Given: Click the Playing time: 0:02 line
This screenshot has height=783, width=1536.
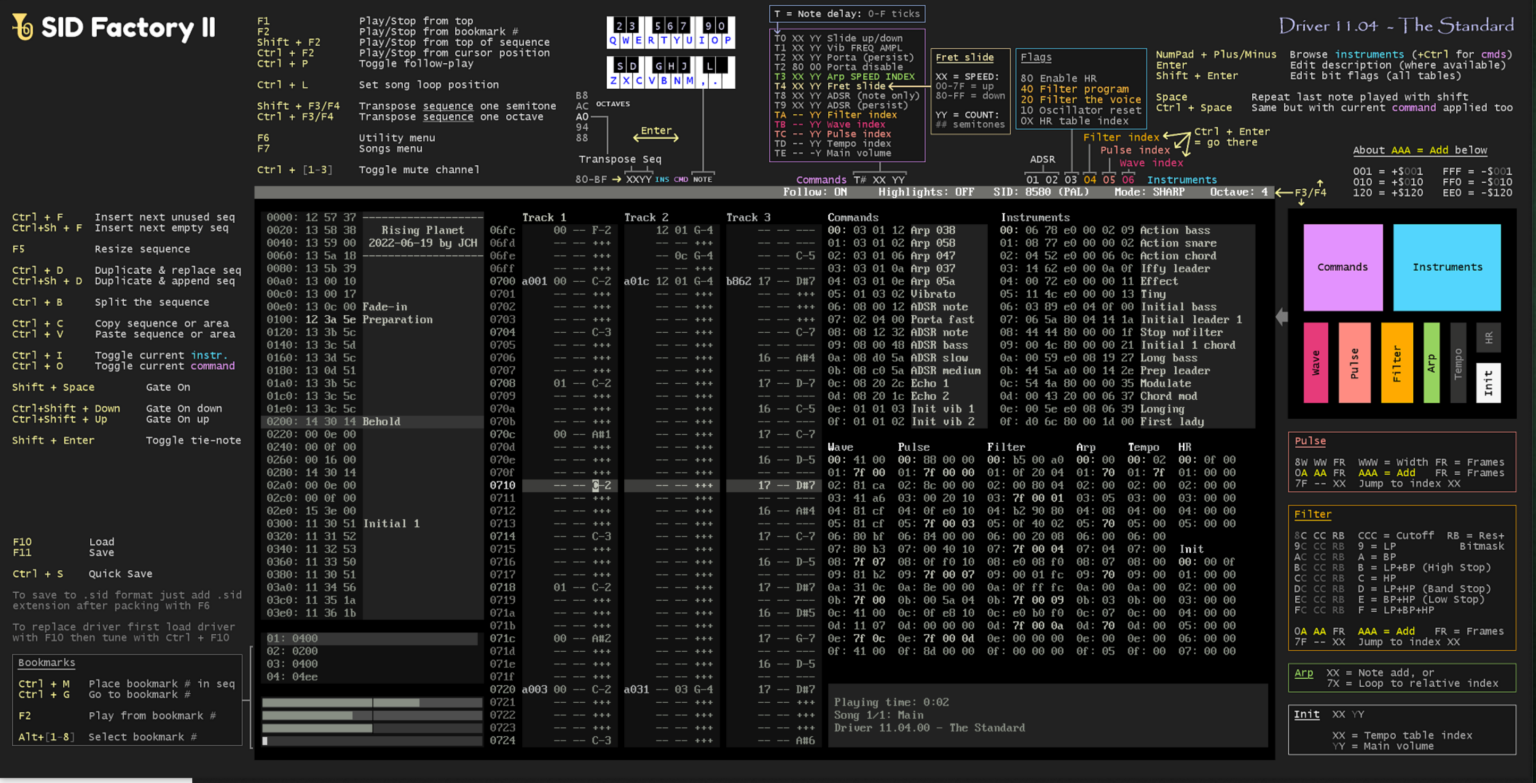Looking at the screenshot, I should click(x=892, y=702).
